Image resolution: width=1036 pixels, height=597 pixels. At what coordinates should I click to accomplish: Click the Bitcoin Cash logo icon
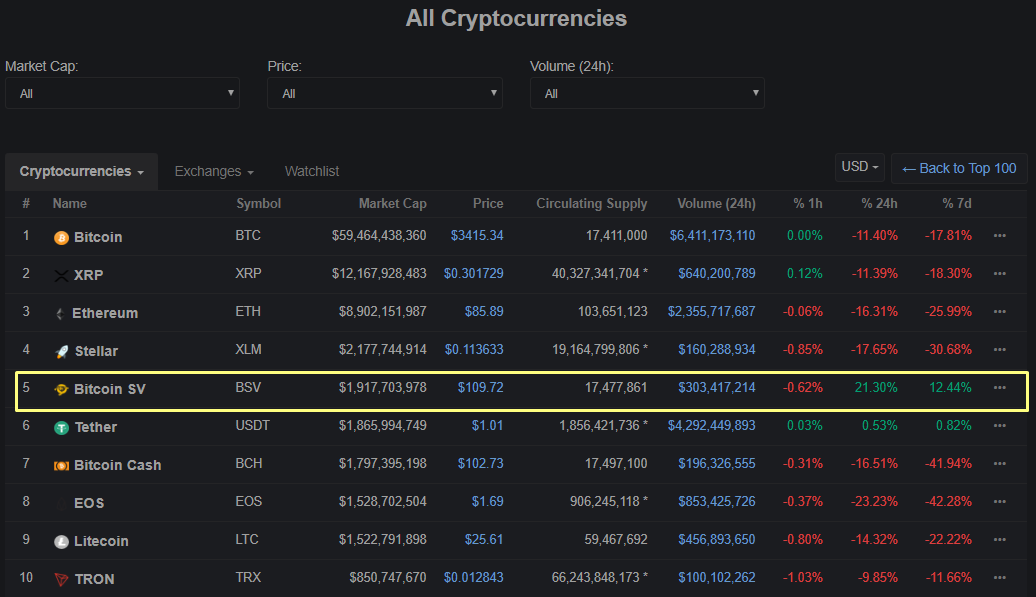[61, 466]
